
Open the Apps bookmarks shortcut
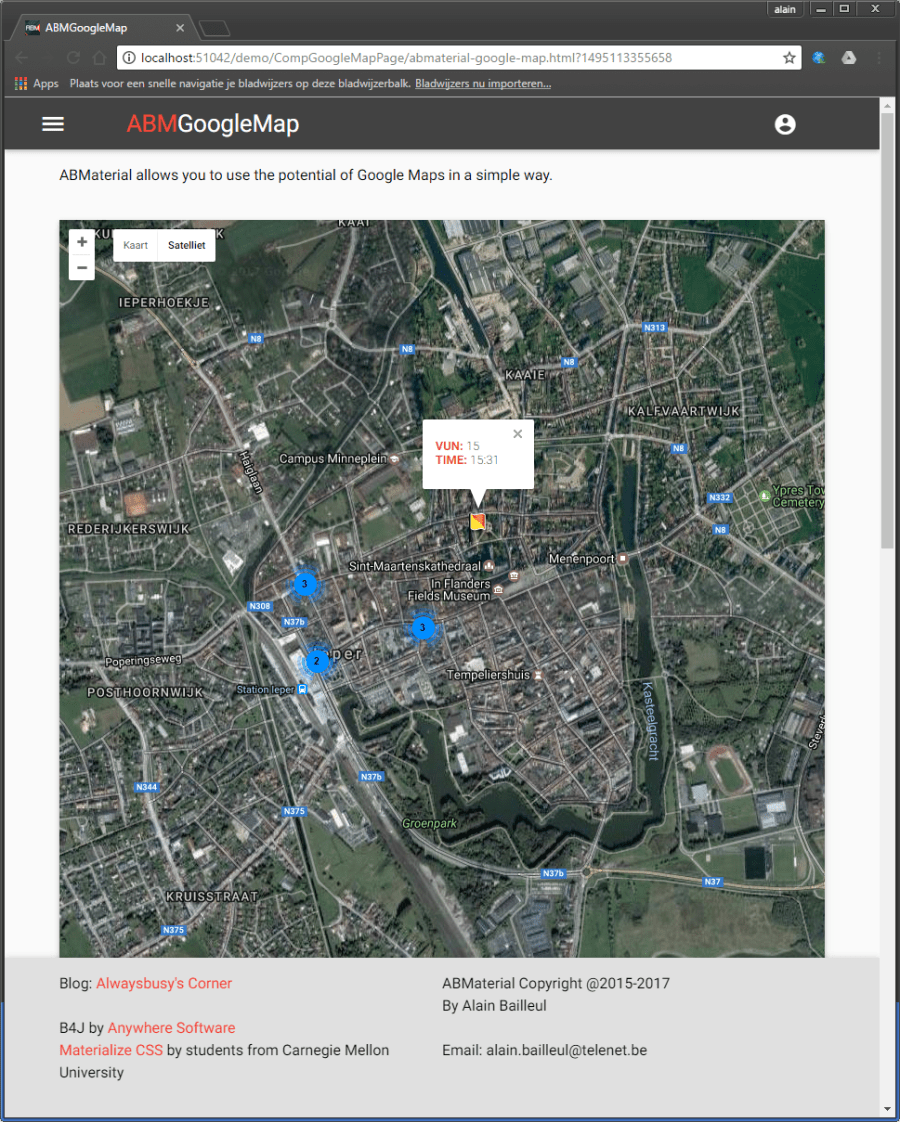(x=37, y=84)
